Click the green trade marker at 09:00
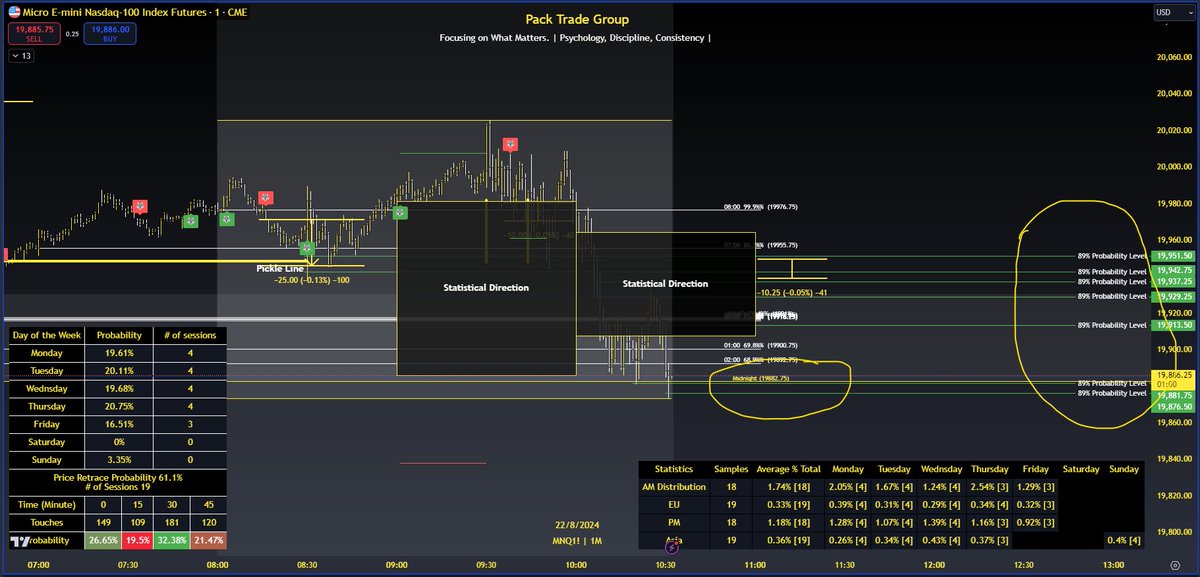This screenshot has height=577, width=1200. (400, 212)
